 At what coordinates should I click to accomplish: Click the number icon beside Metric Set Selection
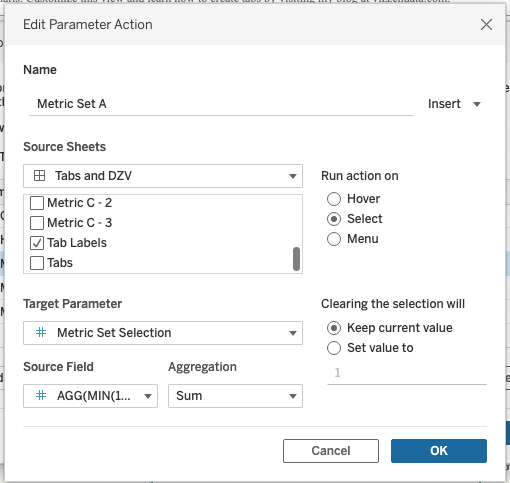click(41, 333)
